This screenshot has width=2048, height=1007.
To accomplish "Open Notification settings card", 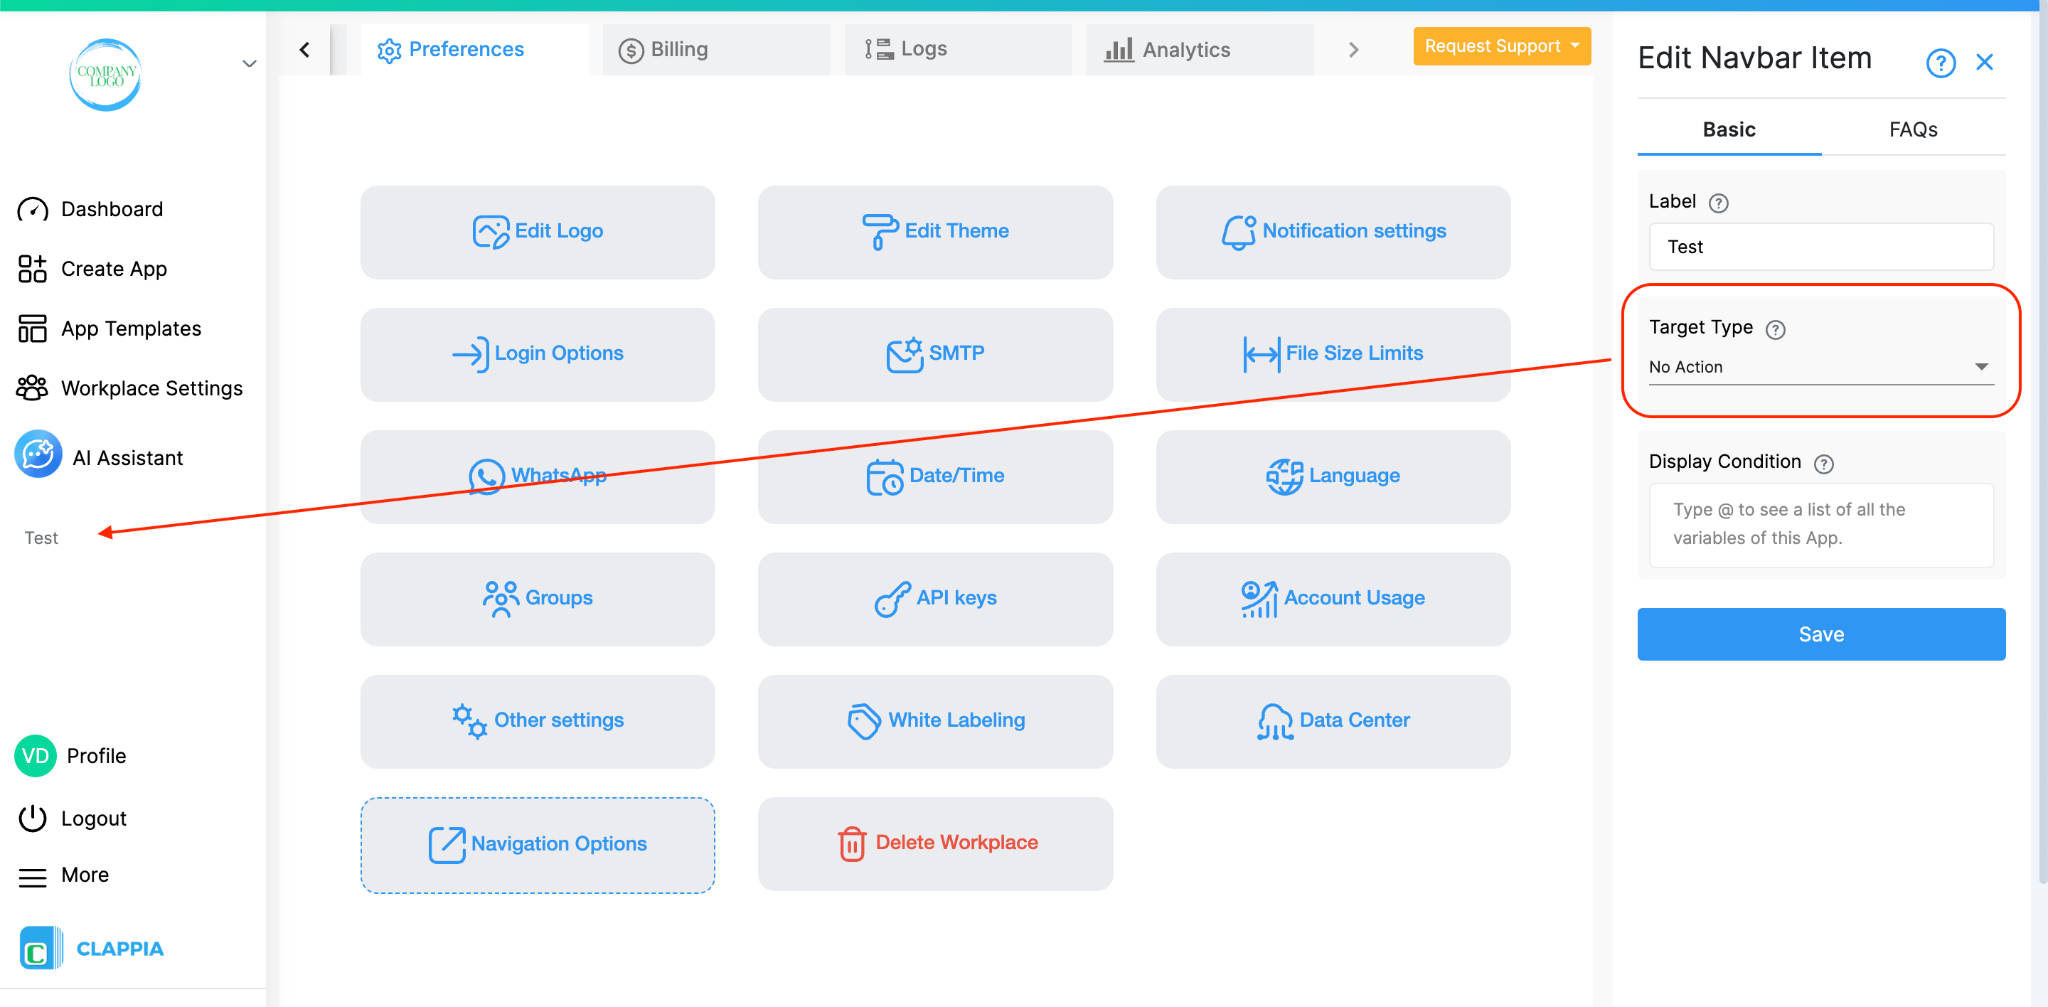I will point(1333,232).
